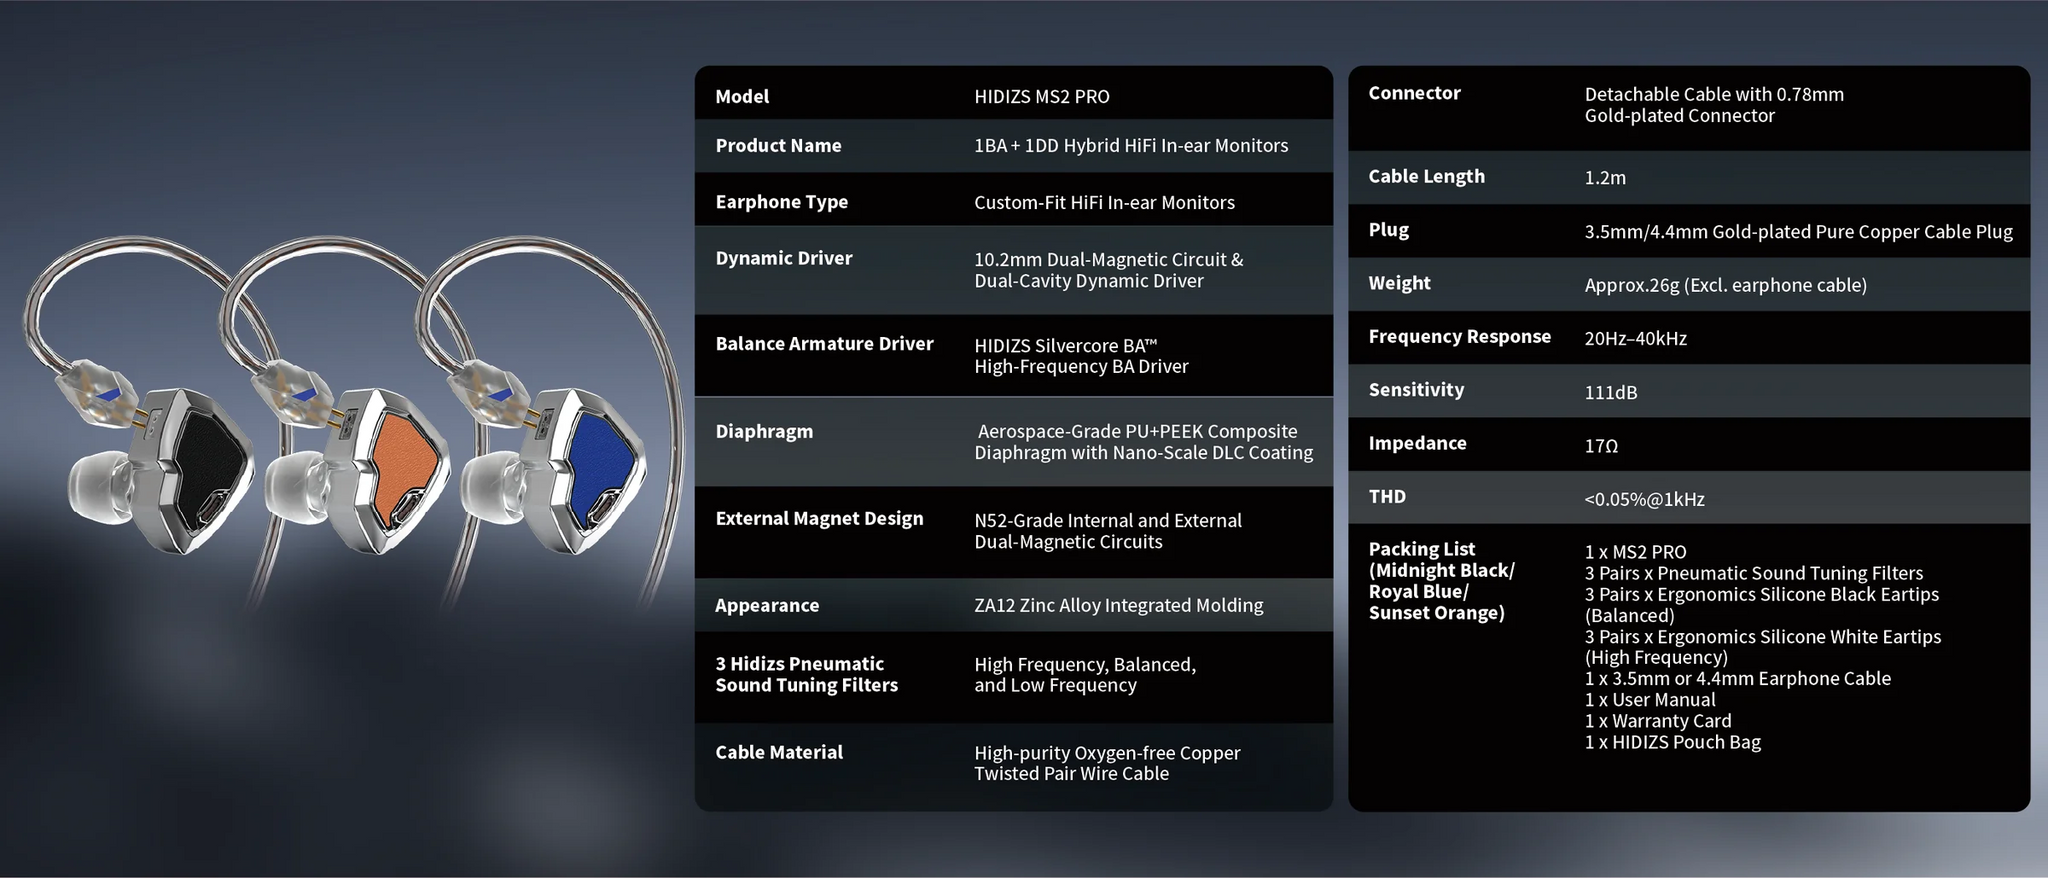Select the orange faceplate earphone
The width and height of the screenshot is (2048, 878).
[x=400, y=465]
